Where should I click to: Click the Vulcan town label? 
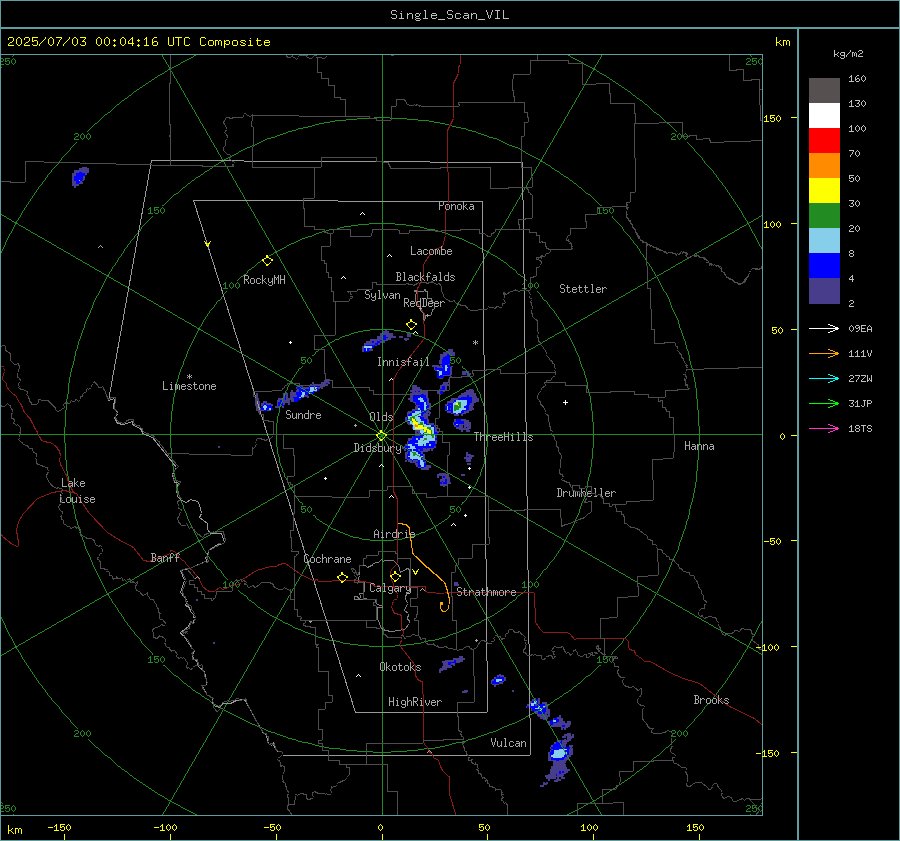[x=508, y=743]
